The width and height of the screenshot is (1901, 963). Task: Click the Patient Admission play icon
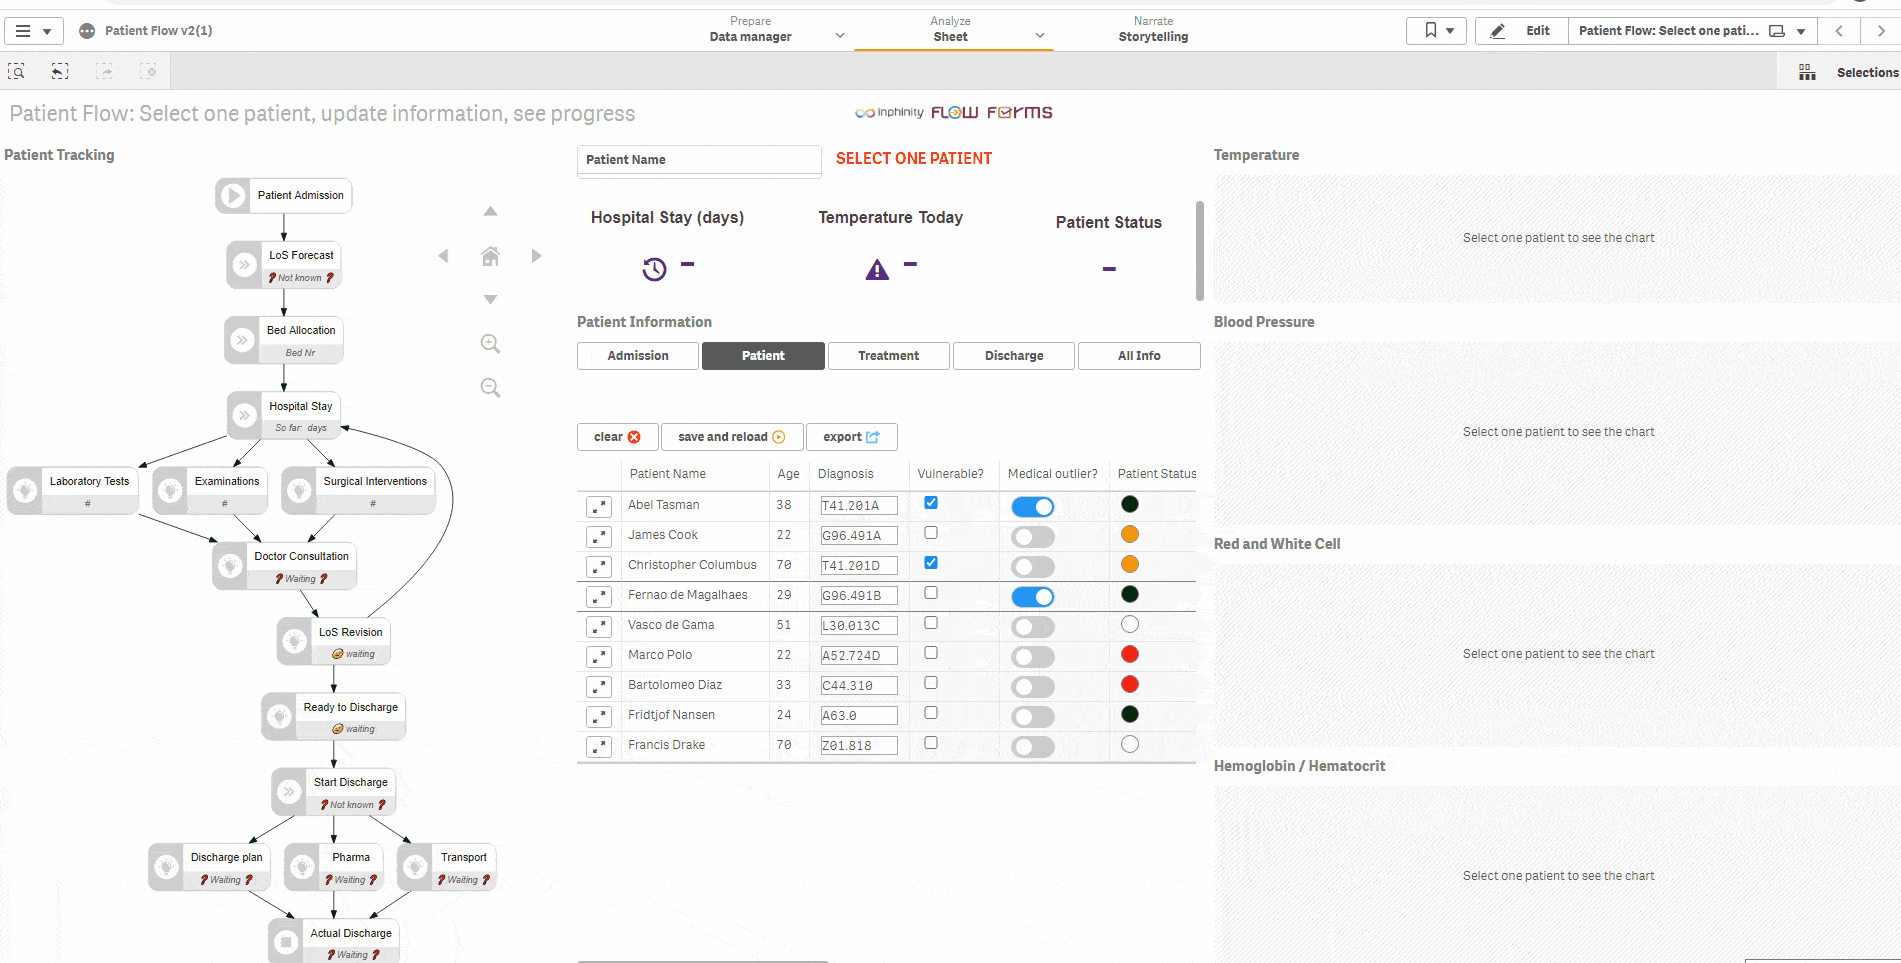tap(233, 196)
